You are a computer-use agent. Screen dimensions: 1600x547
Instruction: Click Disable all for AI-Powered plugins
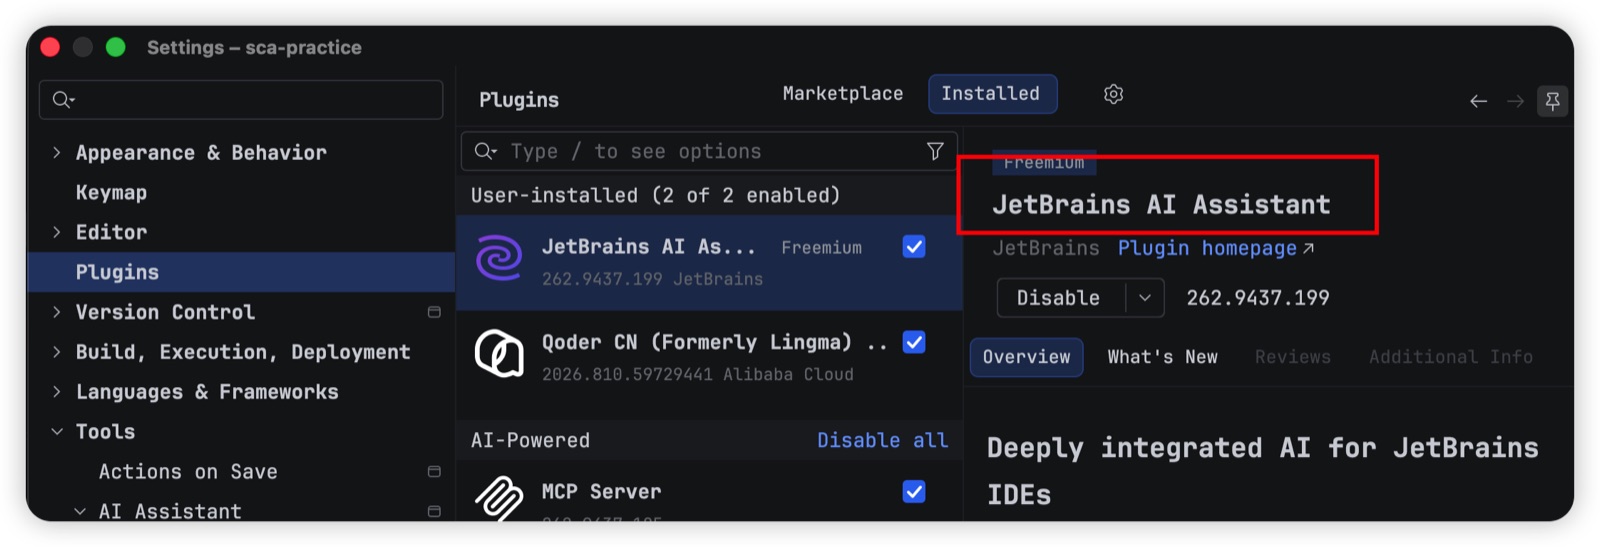pyautogui.click(x=882, y=440)
